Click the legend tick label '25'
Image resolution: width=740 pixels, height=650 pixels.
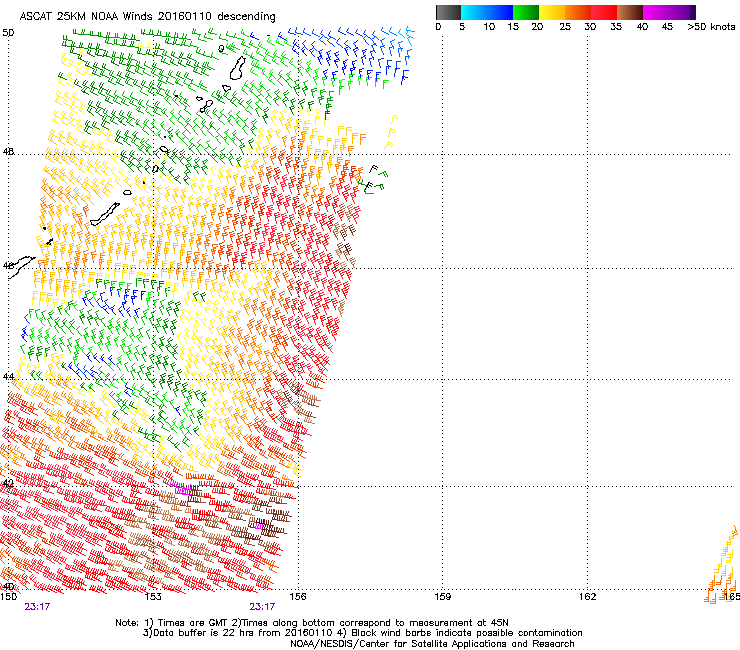565,27
